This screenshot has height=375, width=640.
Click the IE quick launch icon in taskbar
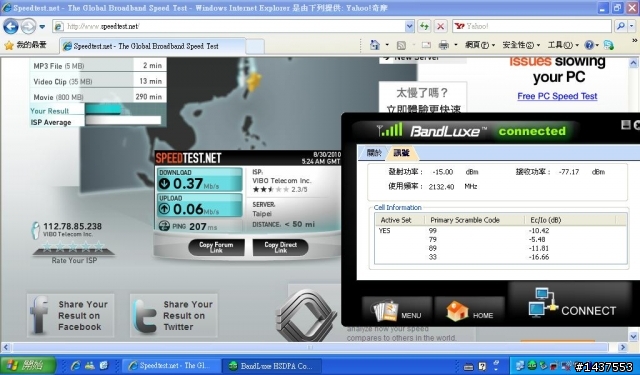[x=76, y=366]
